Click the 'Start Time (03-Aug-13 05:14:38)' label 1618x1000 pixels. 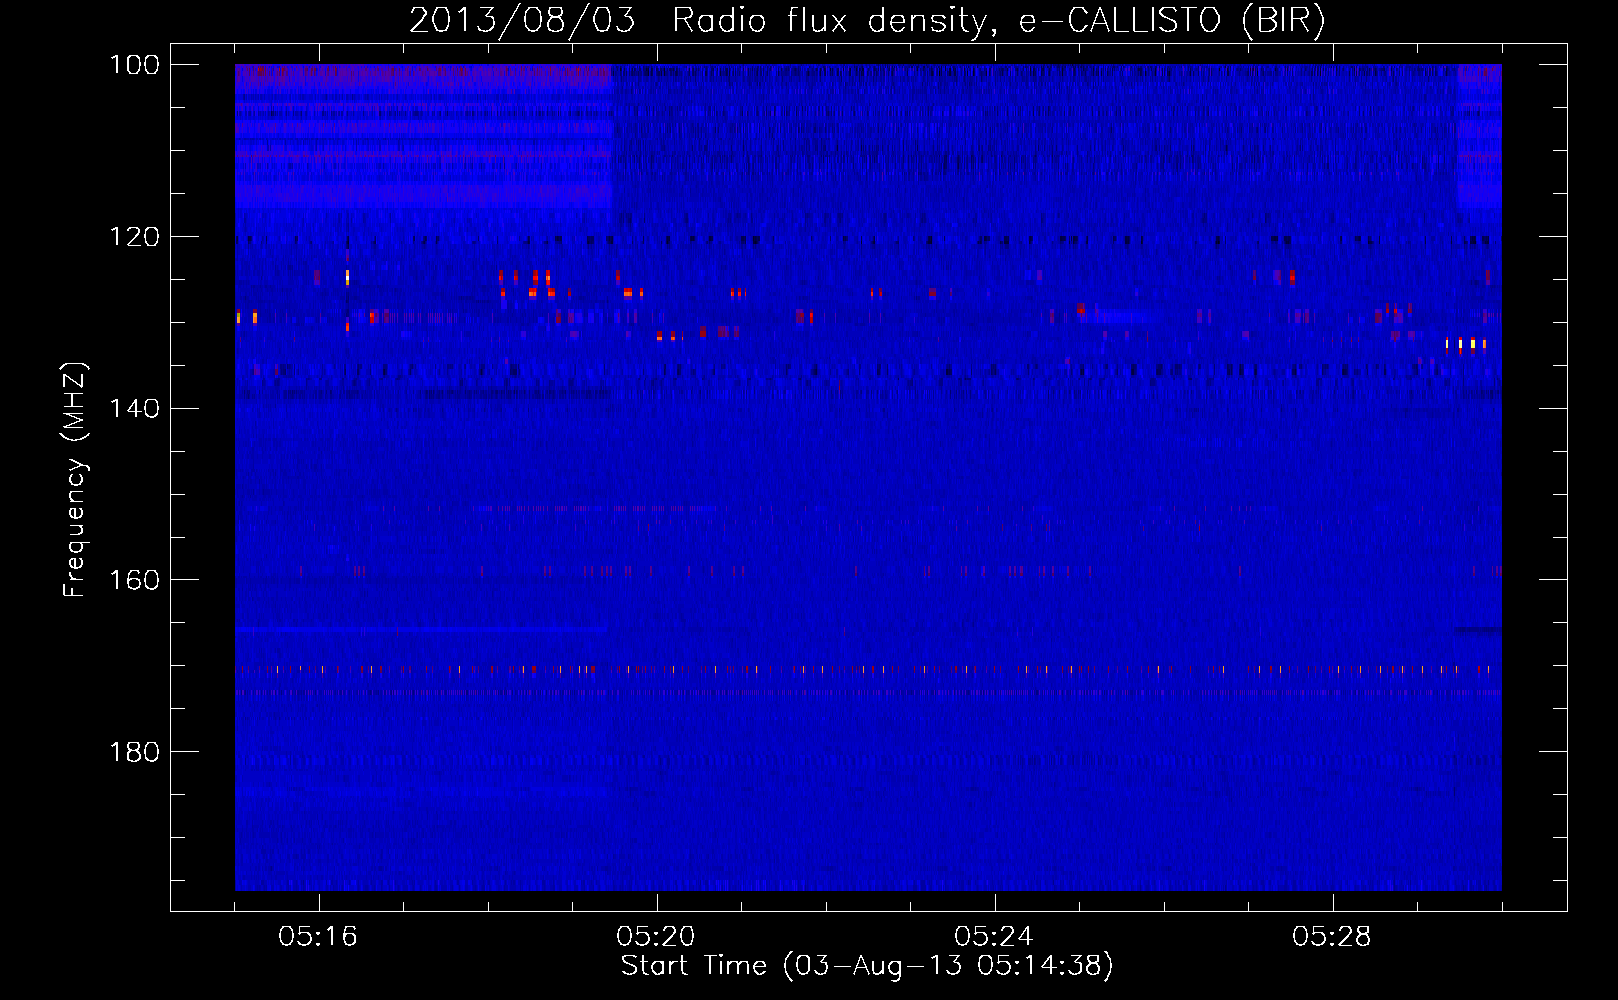tap(867, 966)
